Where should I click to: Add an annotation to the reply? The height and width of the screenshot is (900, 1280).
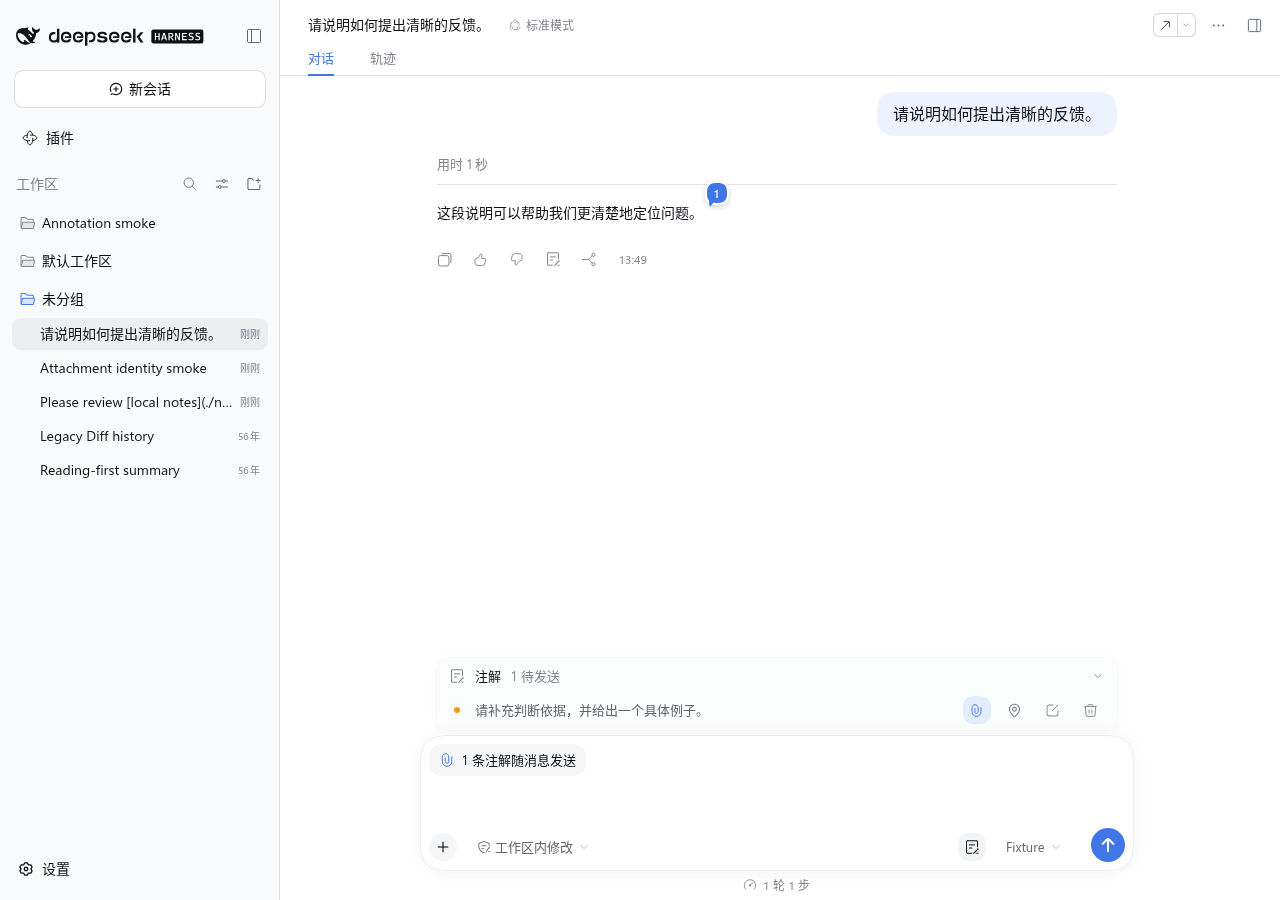553,260
